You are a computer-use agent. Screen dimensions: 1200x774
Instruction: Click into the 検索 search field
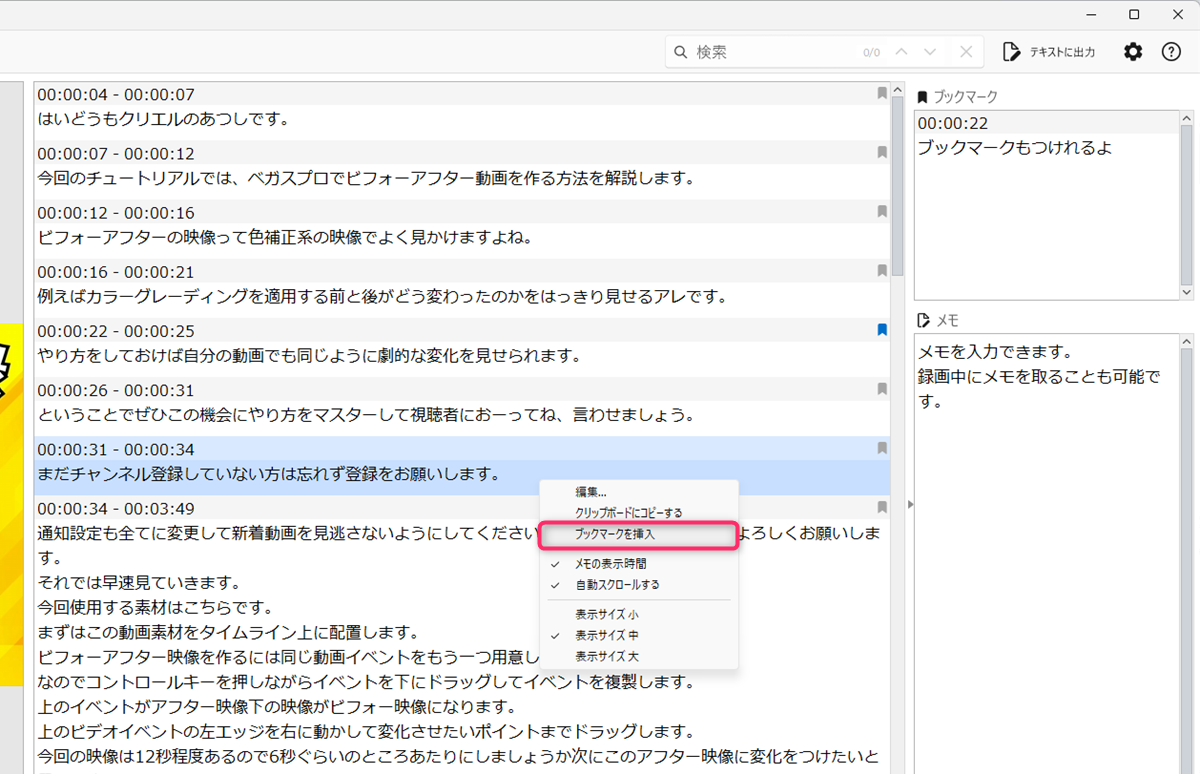tap(770, 52)
